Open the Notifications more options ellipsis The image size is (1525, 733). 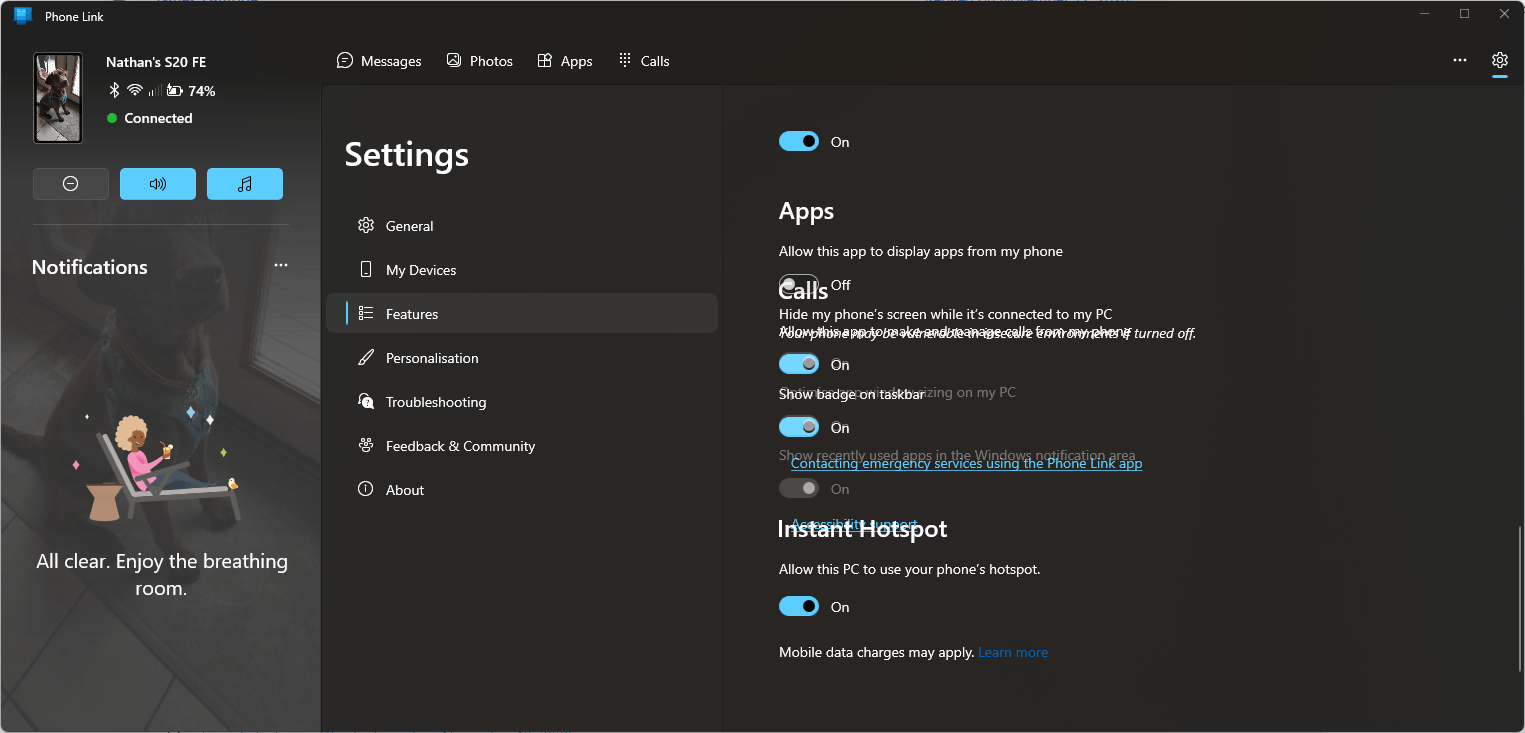tap(281, 265)
